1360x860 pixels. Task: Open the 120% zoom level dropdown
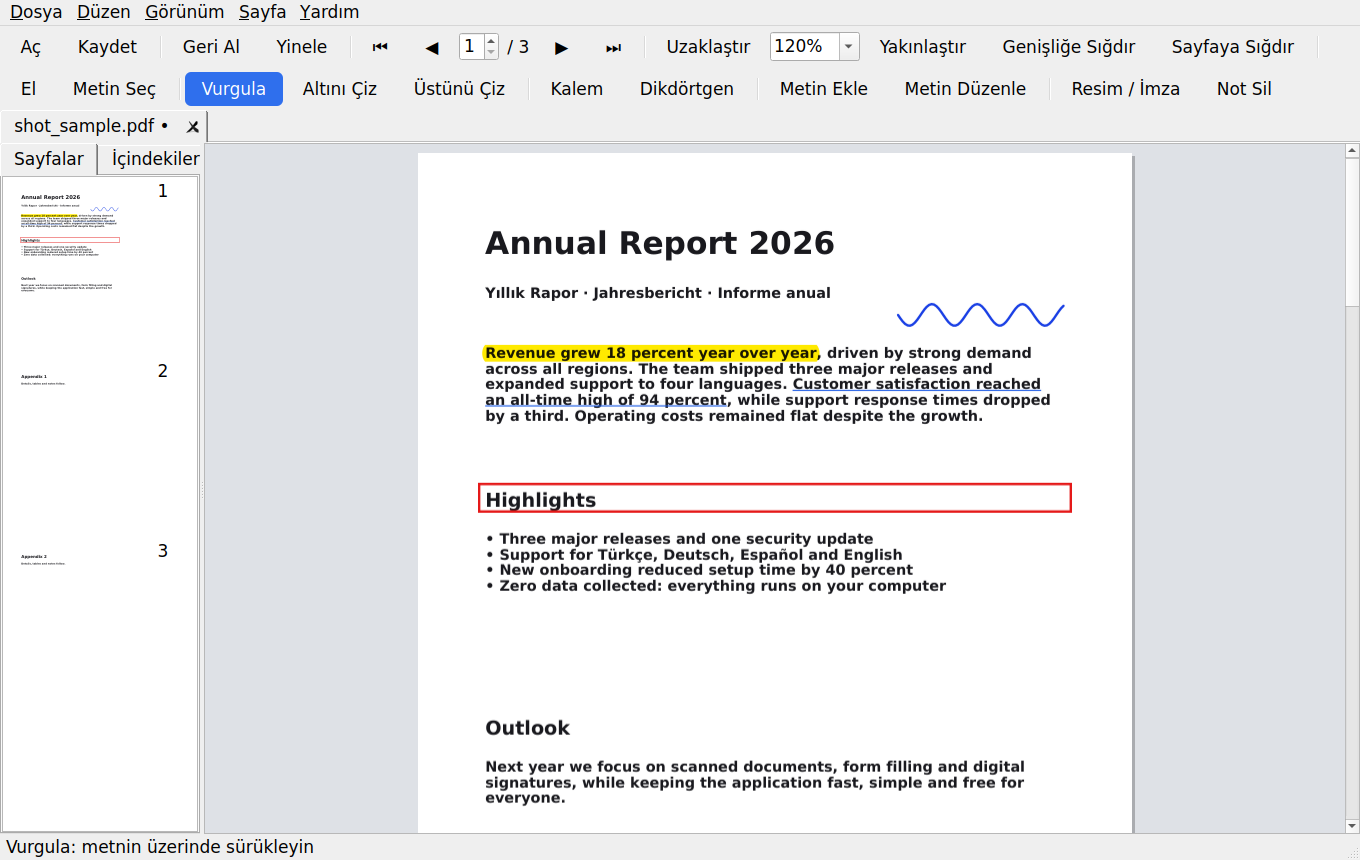point(849,47)
